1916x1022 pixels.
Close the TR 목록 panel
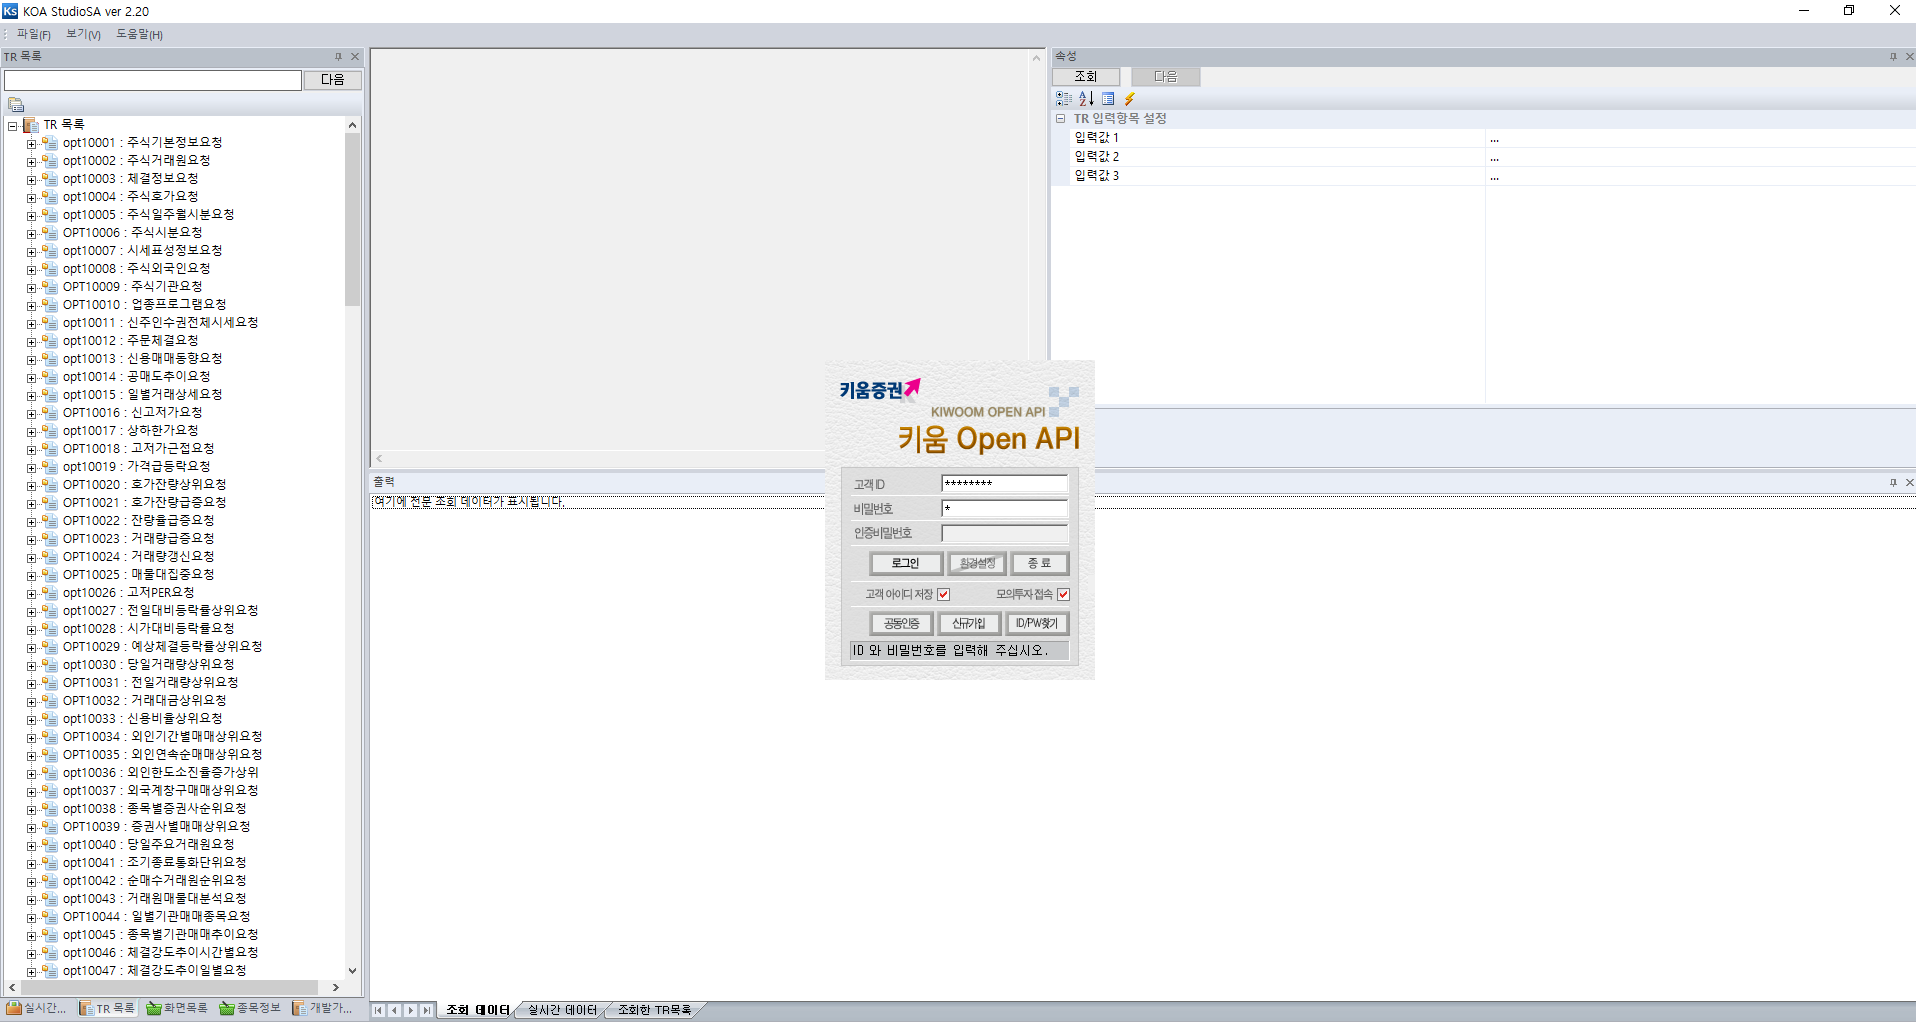[x=355, y=57]
